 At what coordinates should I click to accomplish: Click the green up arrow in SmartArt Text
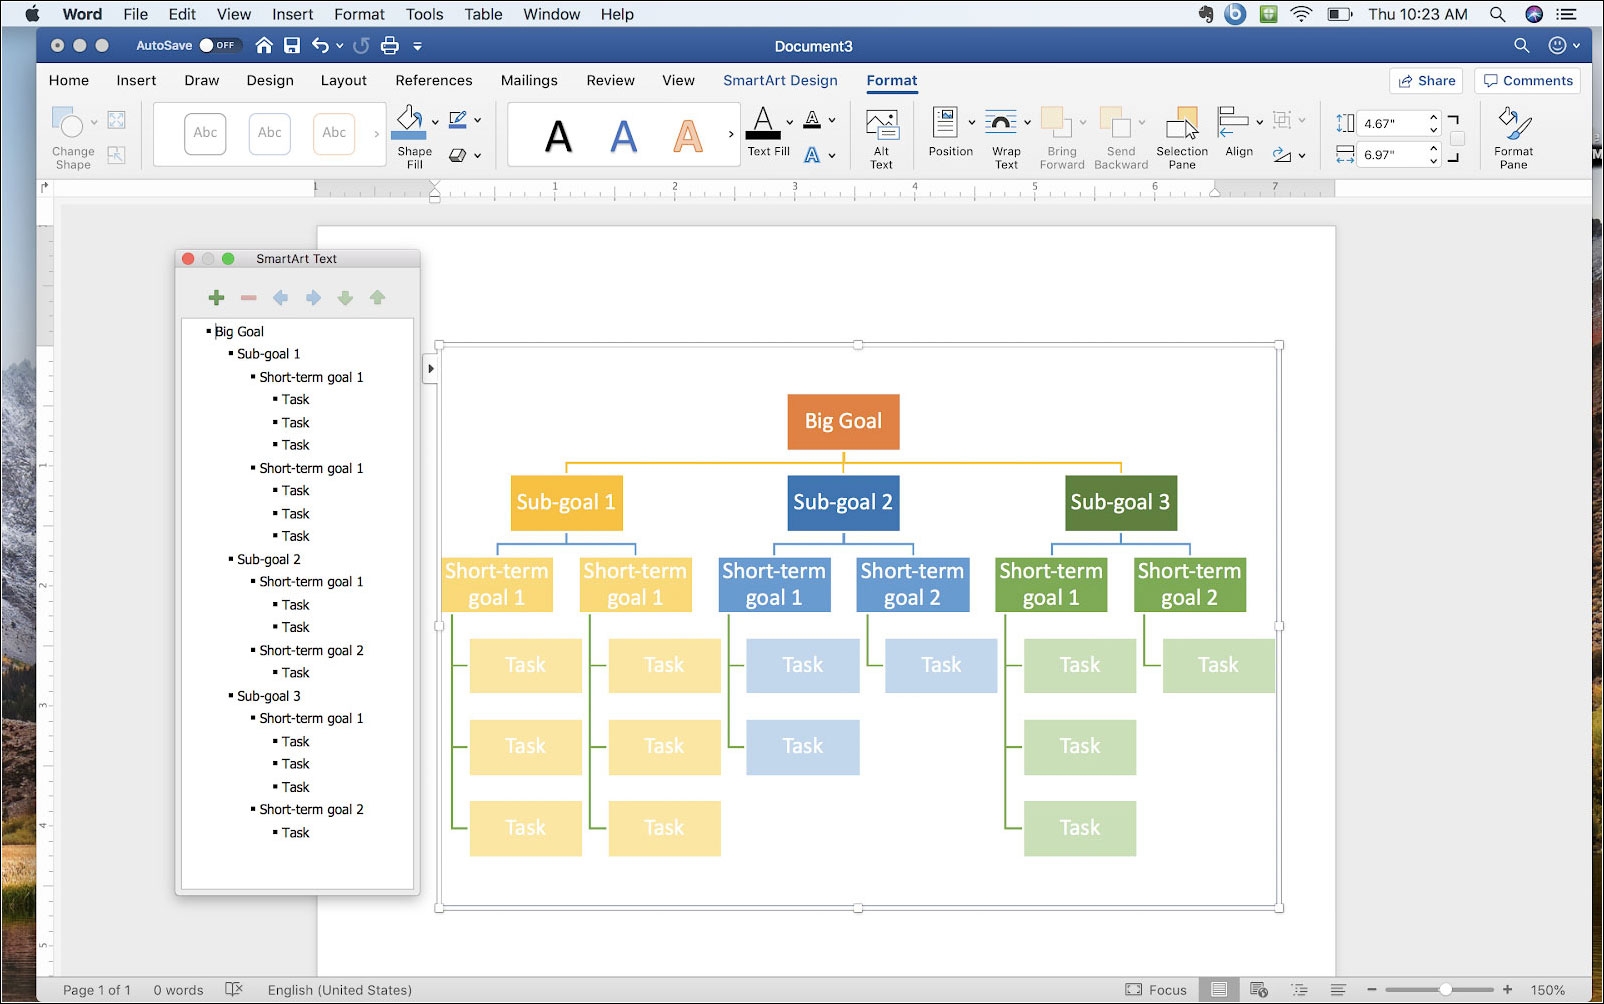click(377, 298)
